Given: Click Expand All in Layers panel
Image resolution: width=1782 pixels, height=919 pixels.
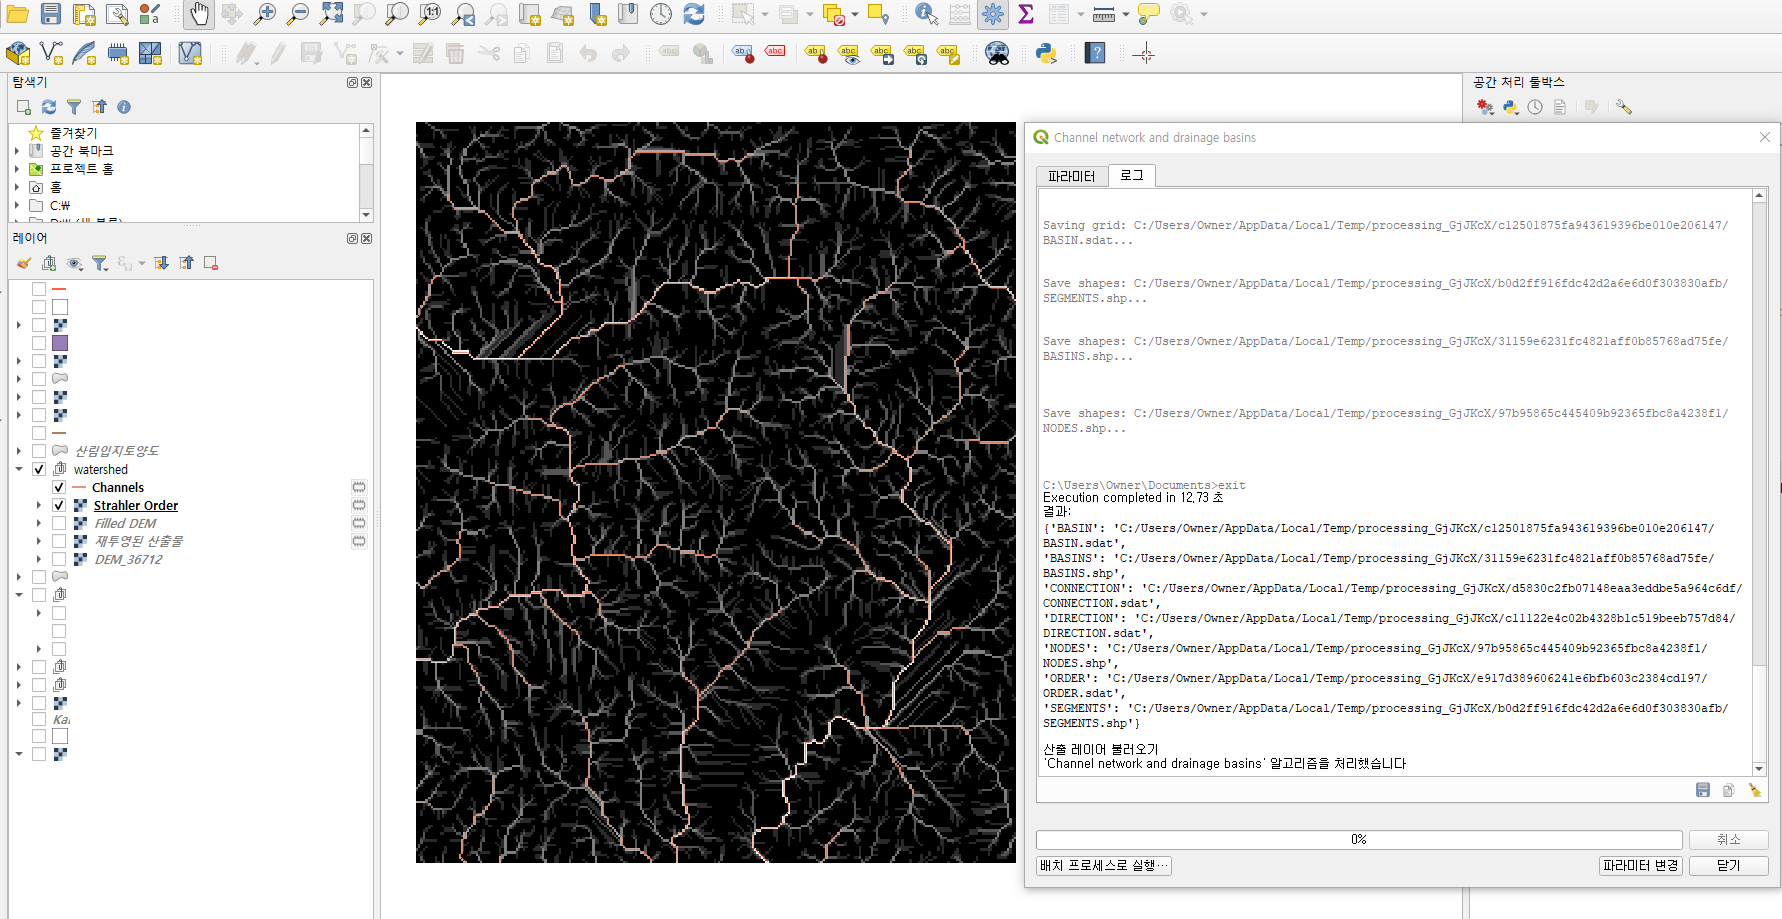Looking at the screenshot, I should (x=161, y=263).
